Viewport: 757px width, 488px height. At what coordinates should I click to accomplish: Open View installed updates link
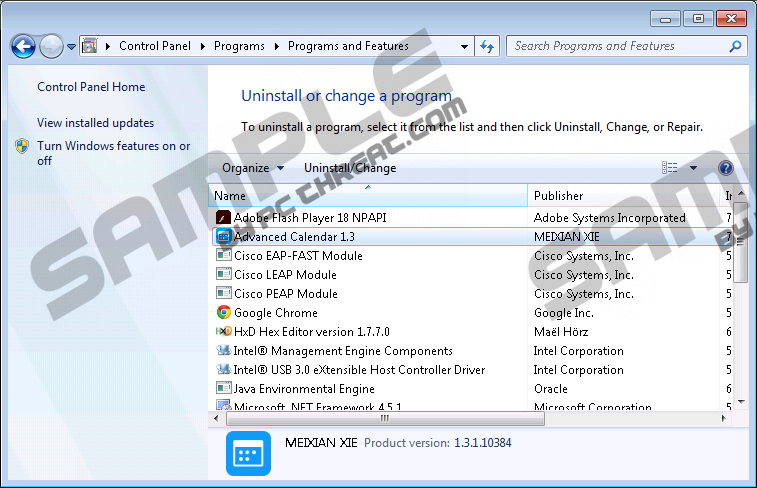pos(96,123)
